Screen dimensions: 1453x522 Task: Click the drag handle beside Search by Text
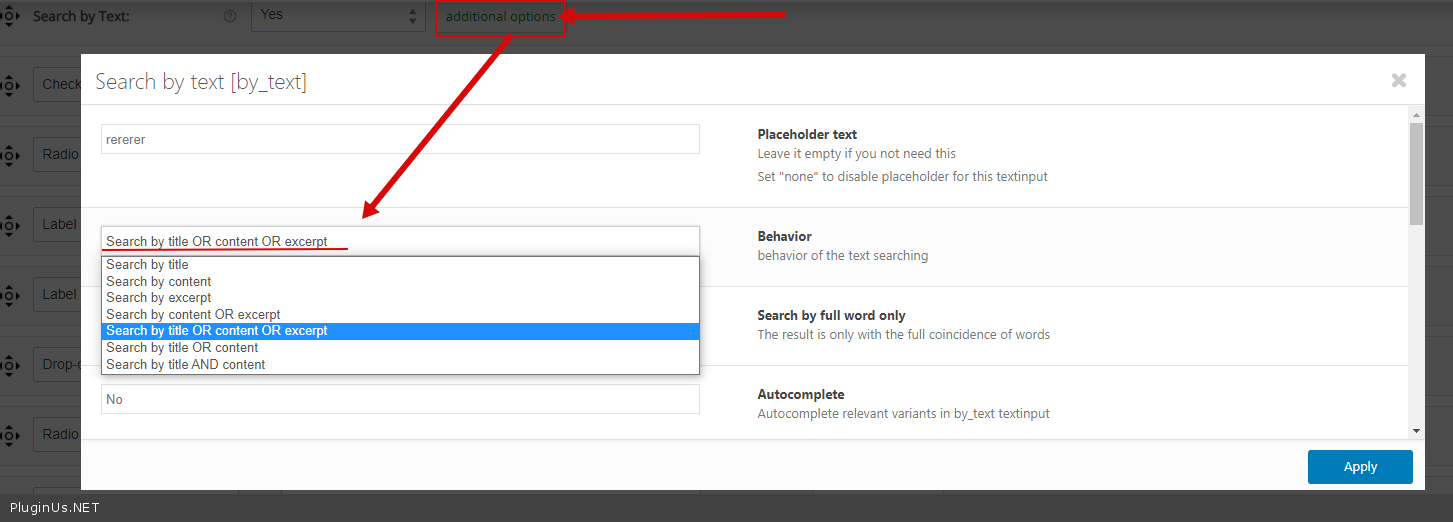click(x=9, y=17)
